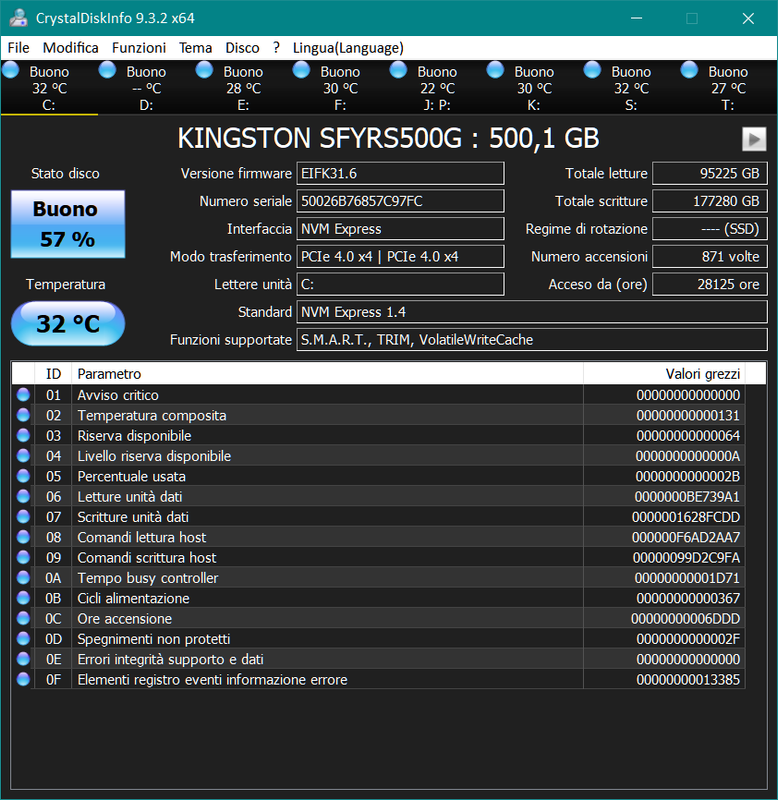Click status icon for Cicli alimentazione

23,598
